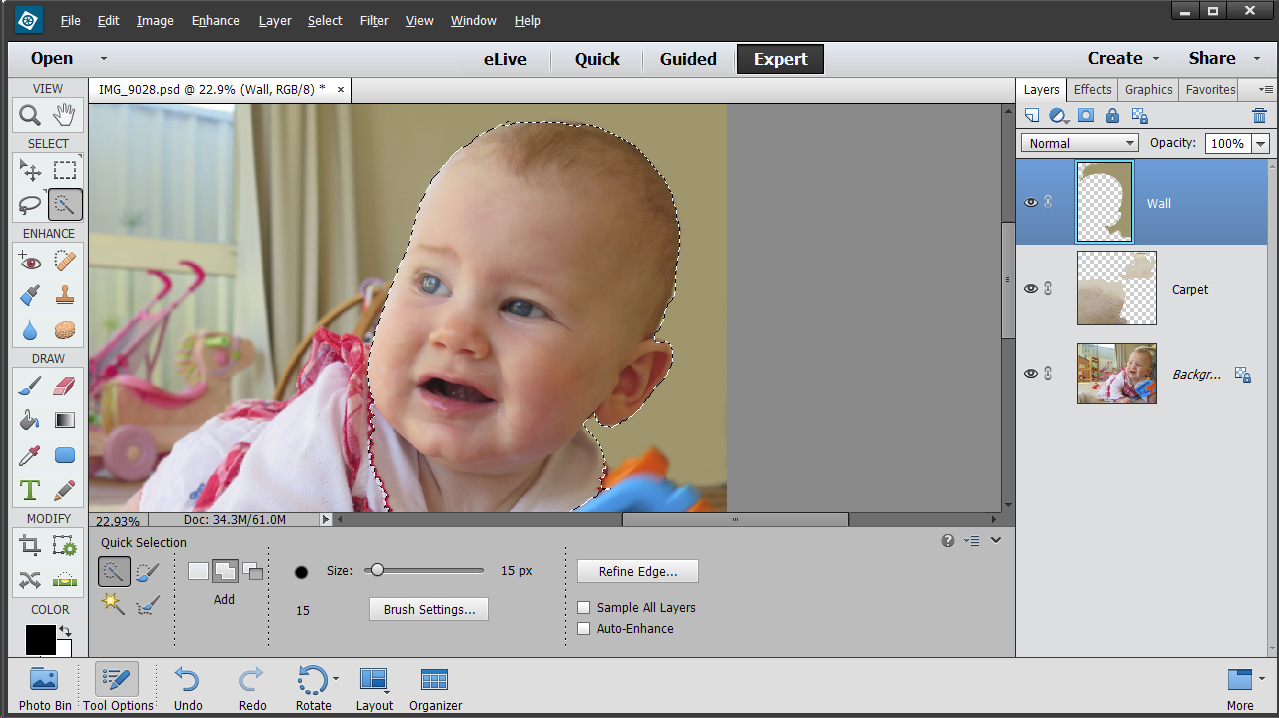1279x718 pixels.
Task: Switch to the Effects panel tab
Action: 1092,89
